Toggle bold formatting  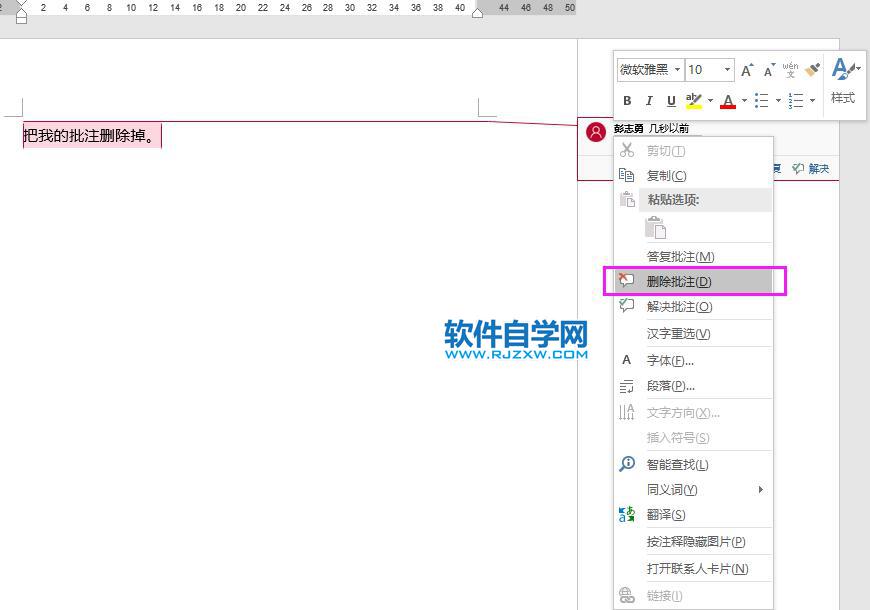[x=627, y=100]
